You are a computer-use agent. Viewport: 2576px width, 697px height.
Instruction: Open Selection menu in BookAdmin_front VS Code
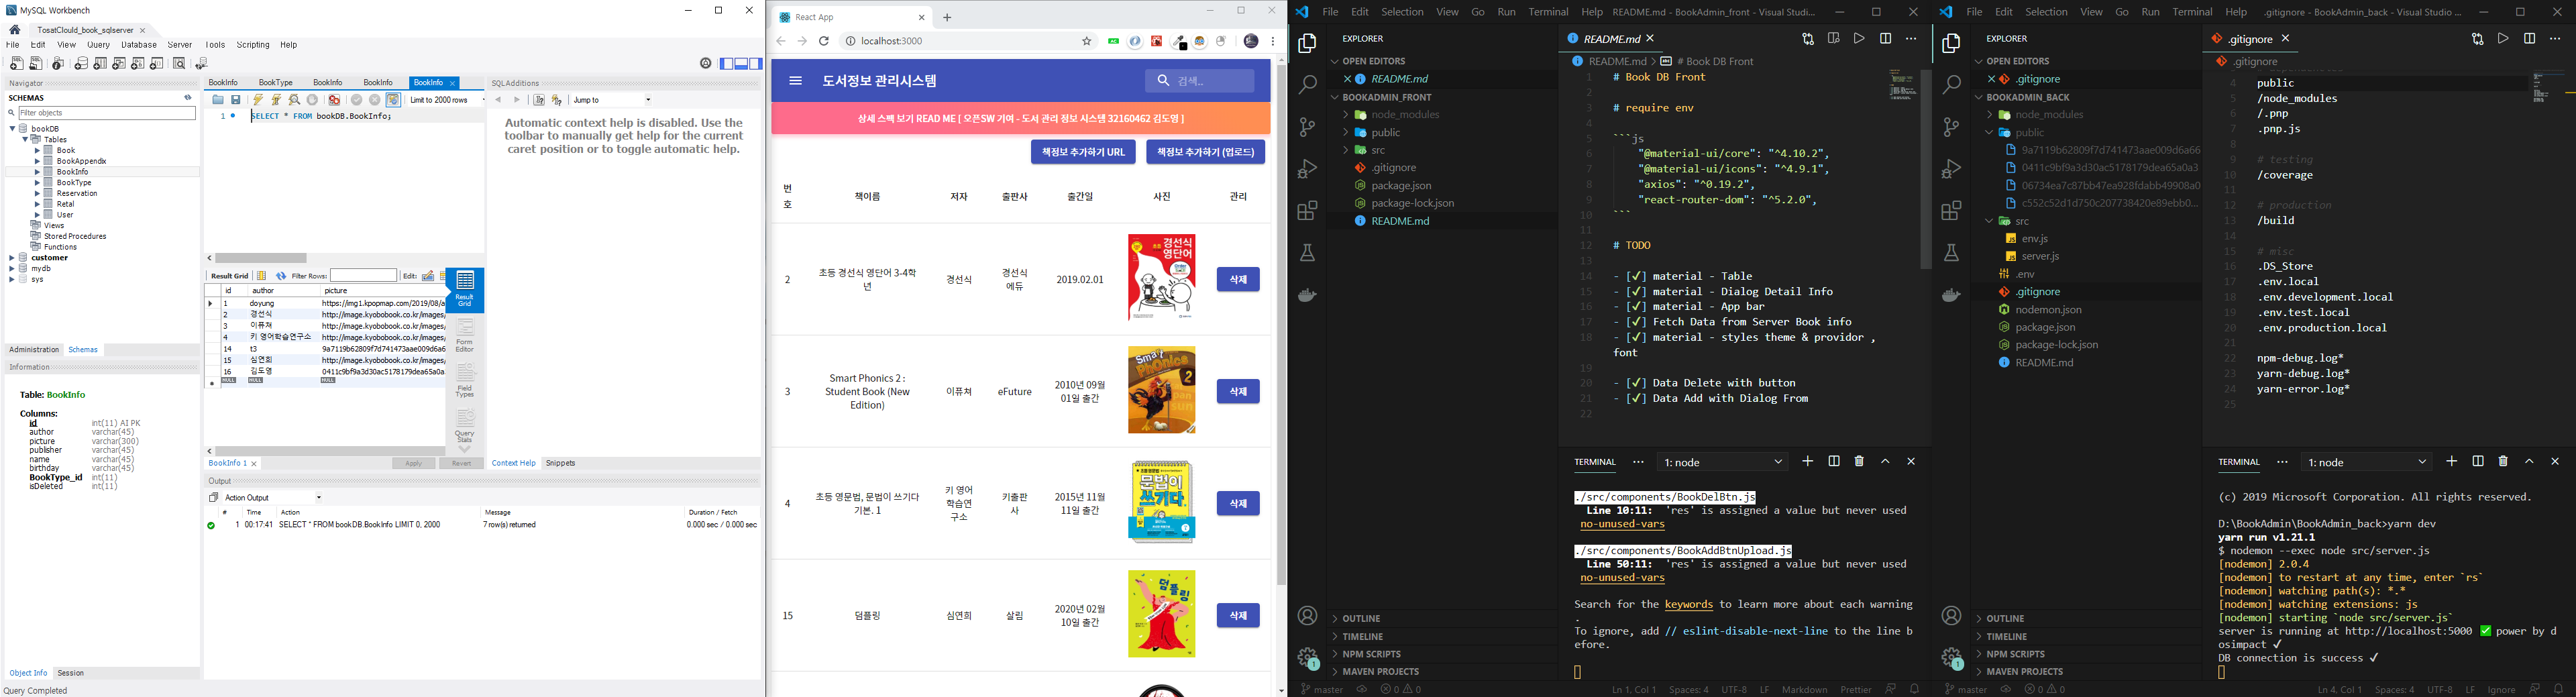pyautogui.click(x=1402, y=12)
